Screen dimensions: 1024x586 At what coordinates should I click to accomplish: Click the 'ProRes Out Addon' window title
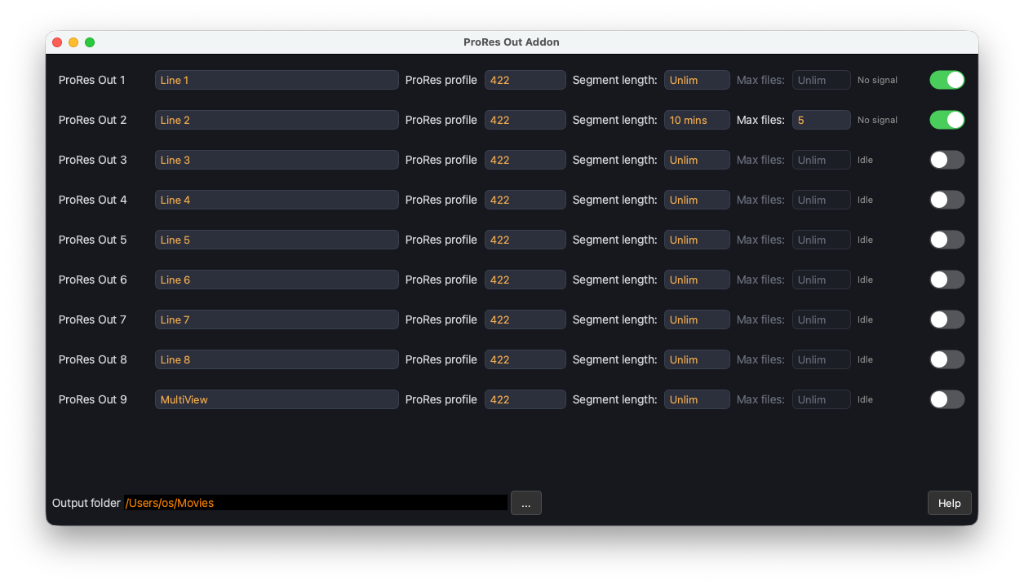[x=511, y=42]
